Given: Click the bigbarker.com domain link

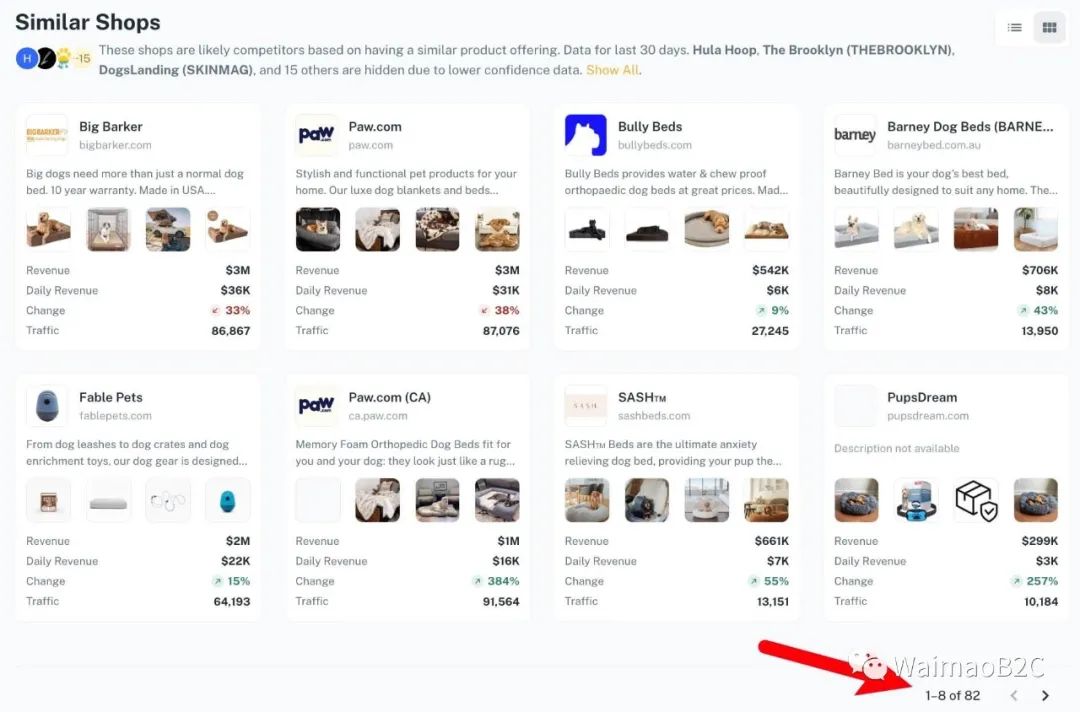Looking at the screenshot, I should pyautogui.click(x=115, y=145).
